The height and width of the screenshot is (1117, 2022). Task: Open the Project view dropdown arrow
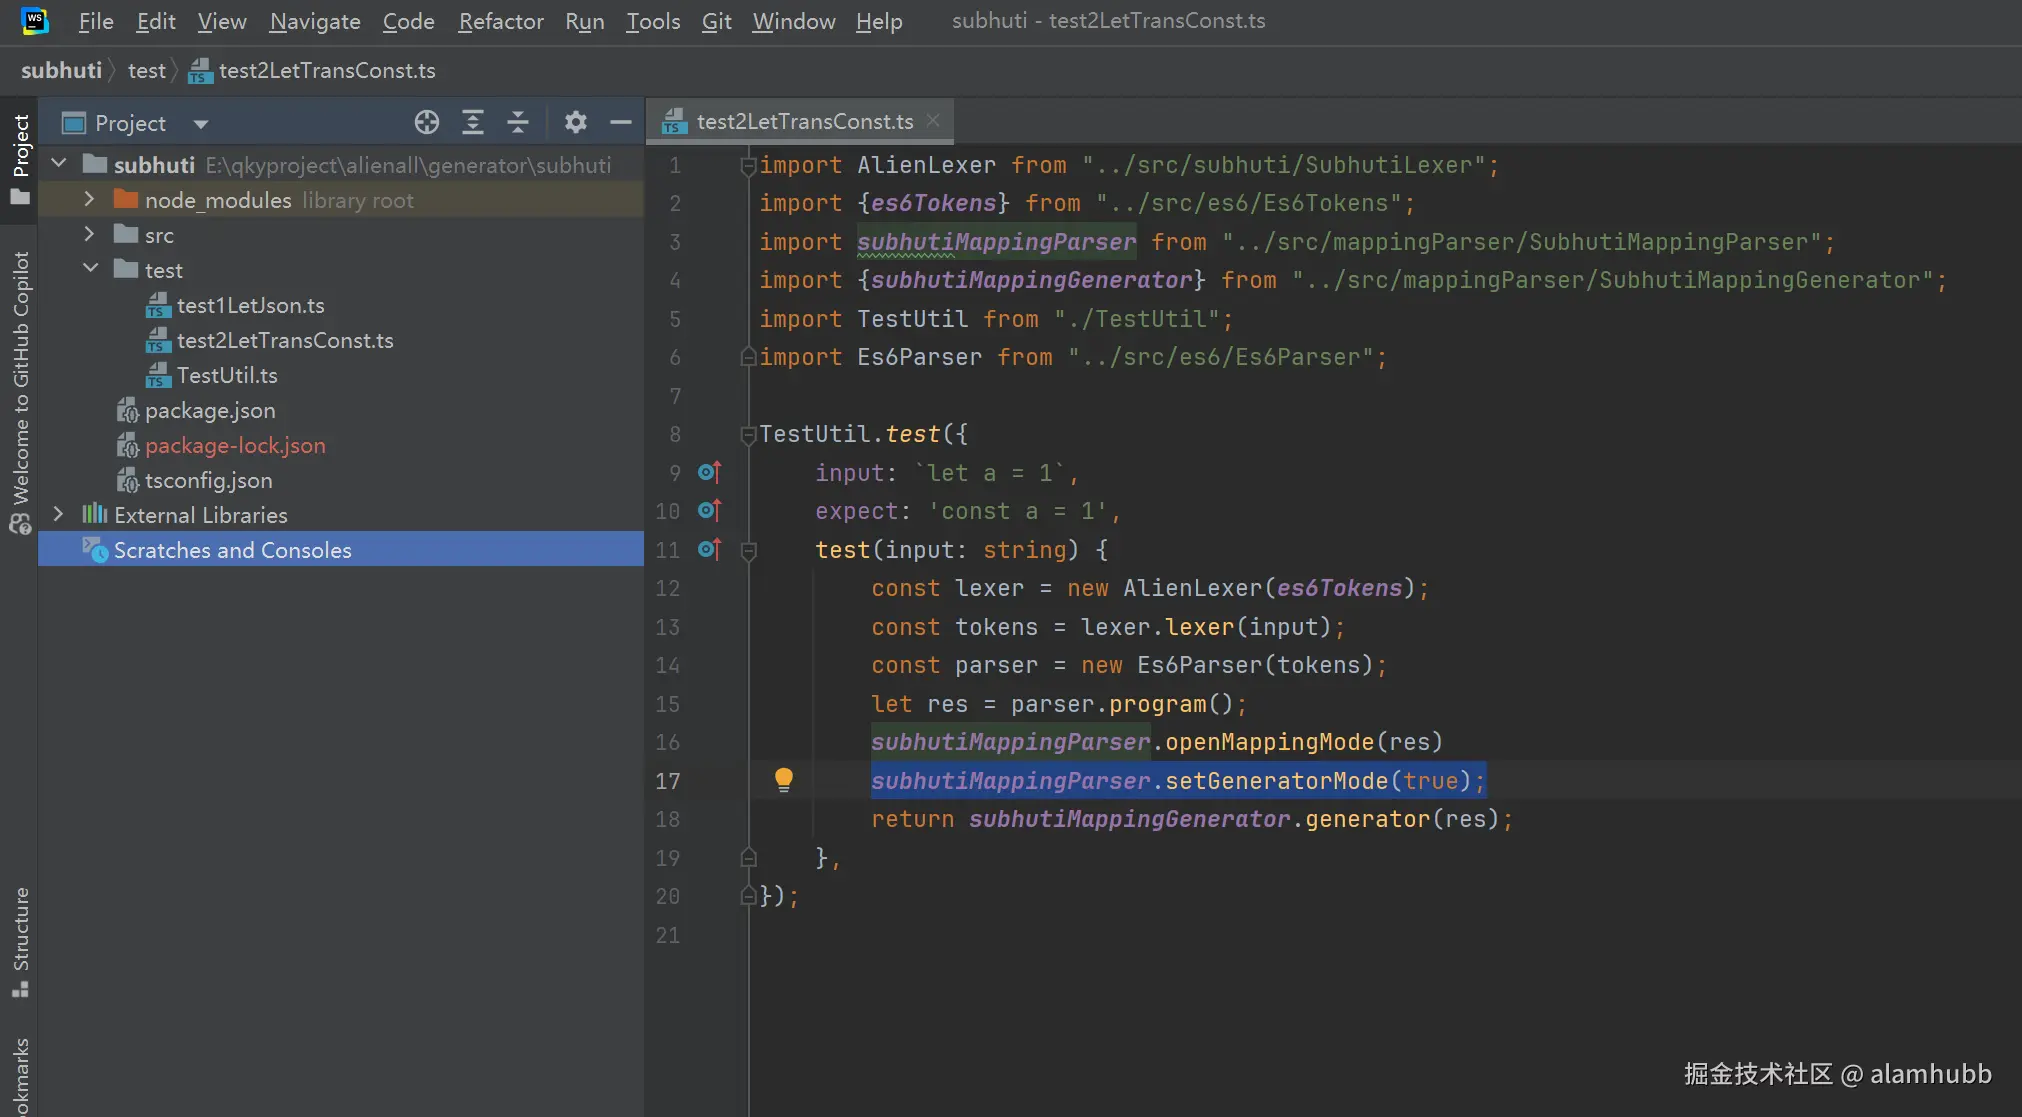click(x=200, y=124)
